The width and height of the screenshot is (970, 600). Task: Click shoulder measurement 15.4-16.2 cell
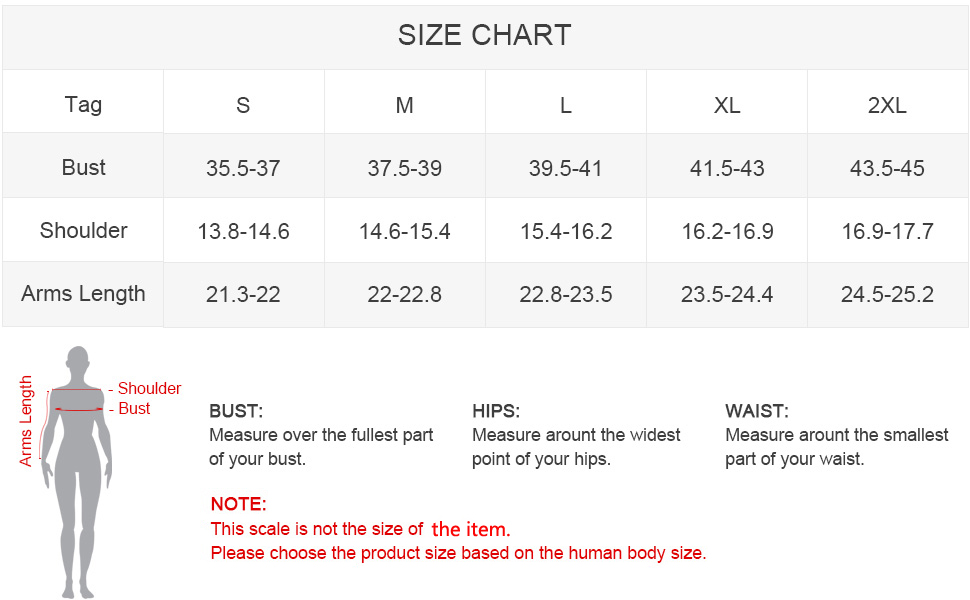tap(566, 232)
